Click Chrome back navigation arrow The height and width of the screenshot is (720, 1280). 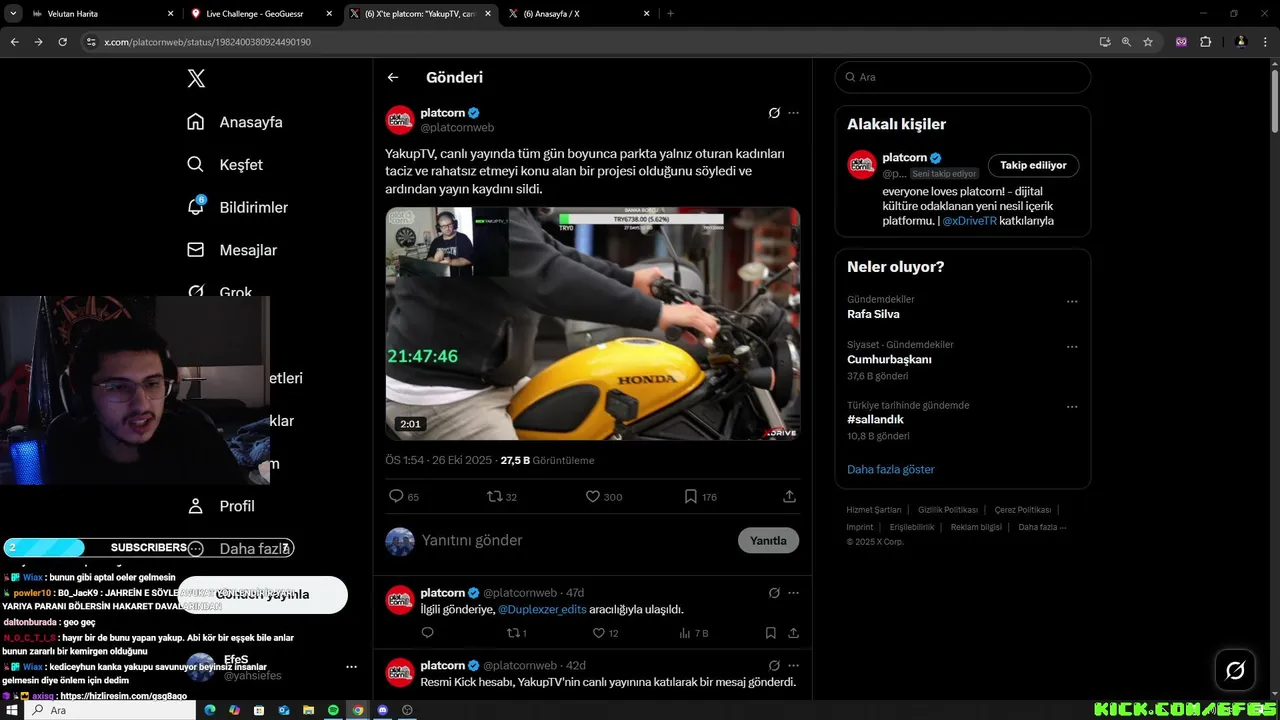pyautogui.click(x=14, y=42)
